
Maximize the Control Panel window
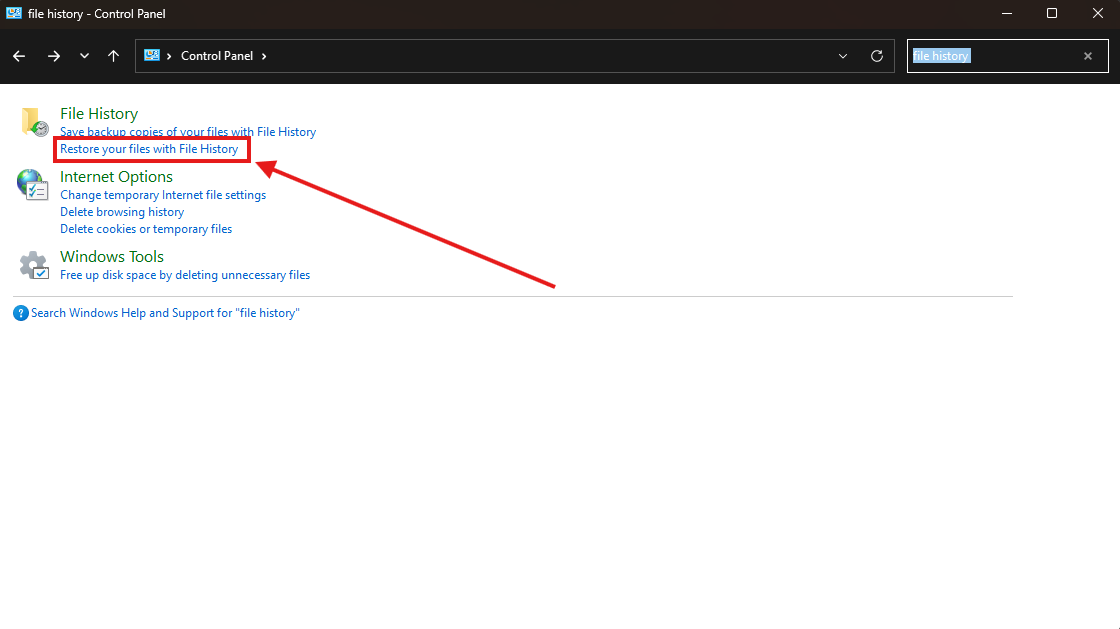[x=1051, y=13]
